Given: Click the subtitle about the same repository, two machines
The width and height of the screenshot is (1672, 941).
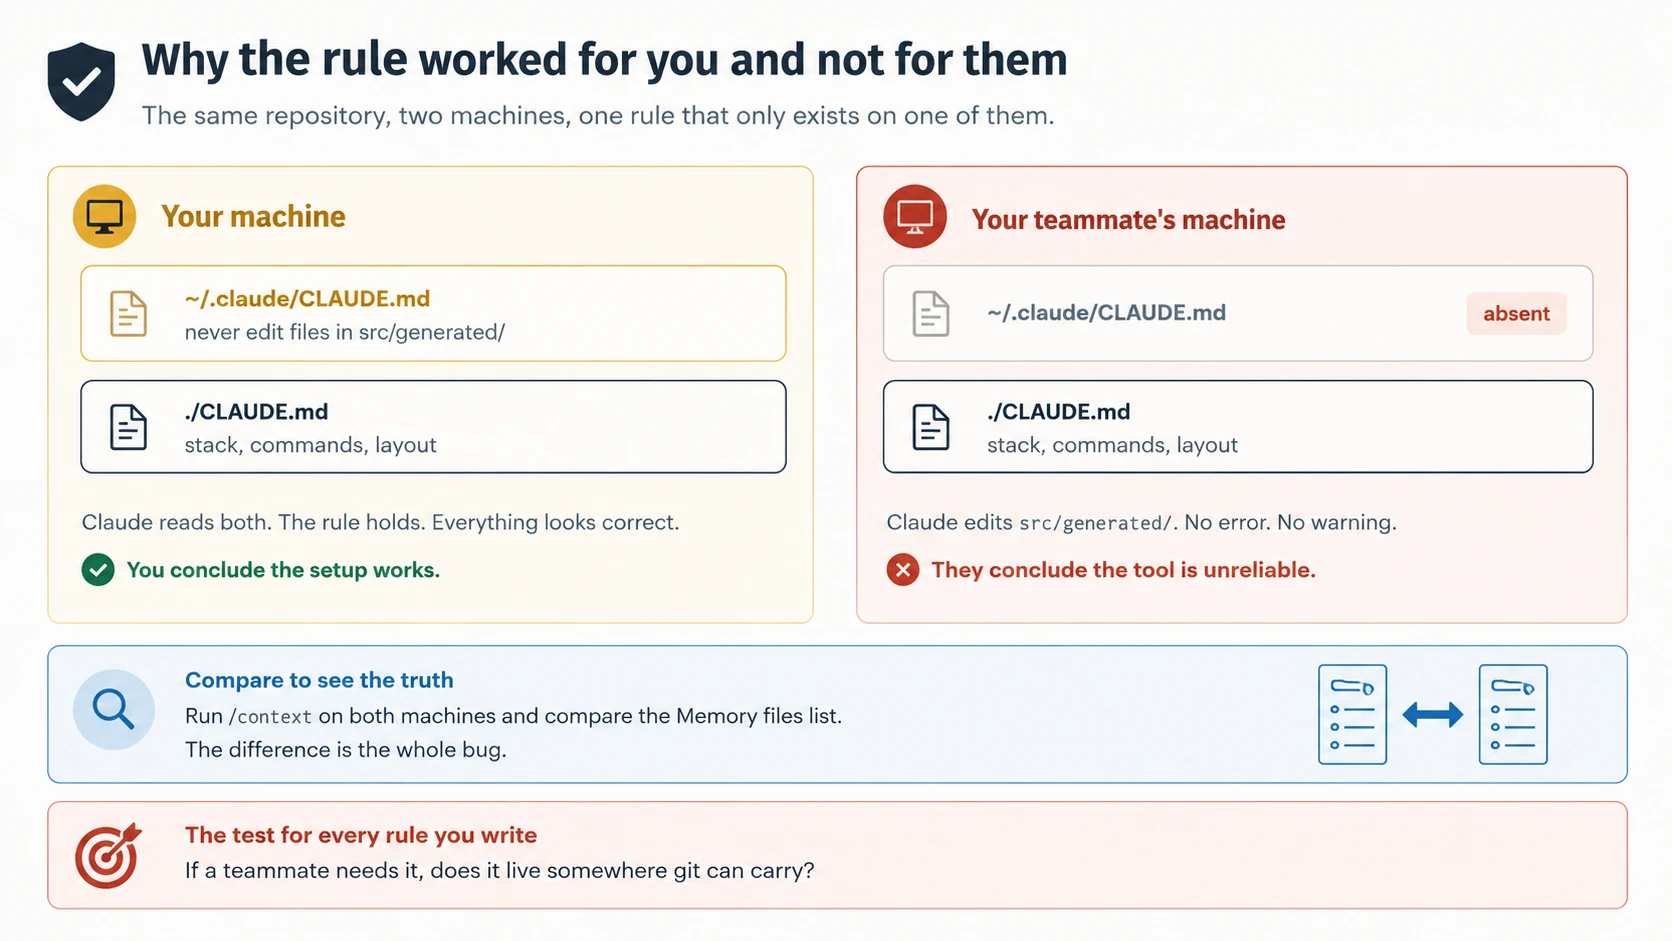Looking at the screenshot, I should (x=598, y=115).
